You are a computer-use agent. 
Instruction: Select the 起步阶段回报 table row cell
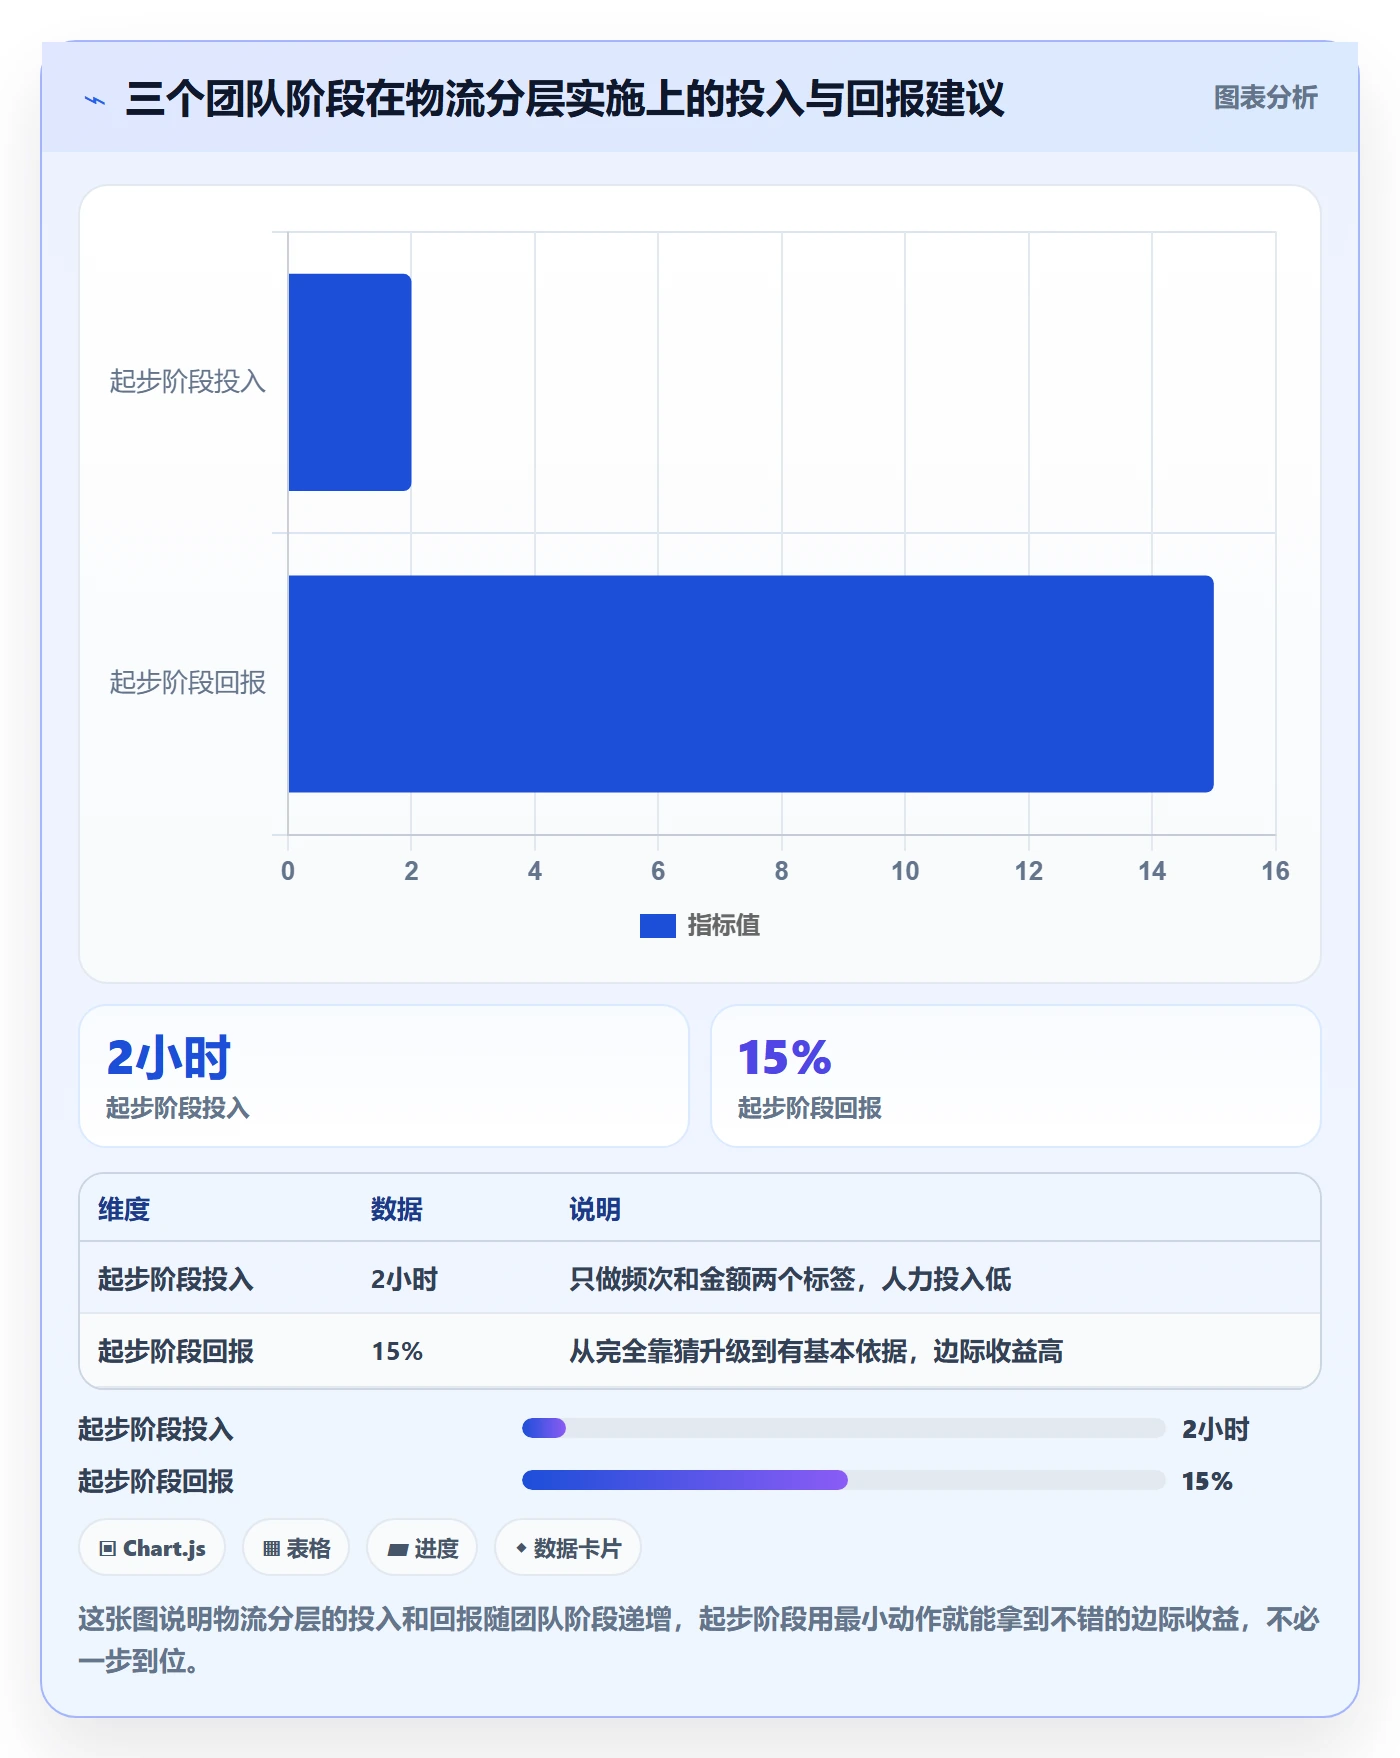(176, 1352)
